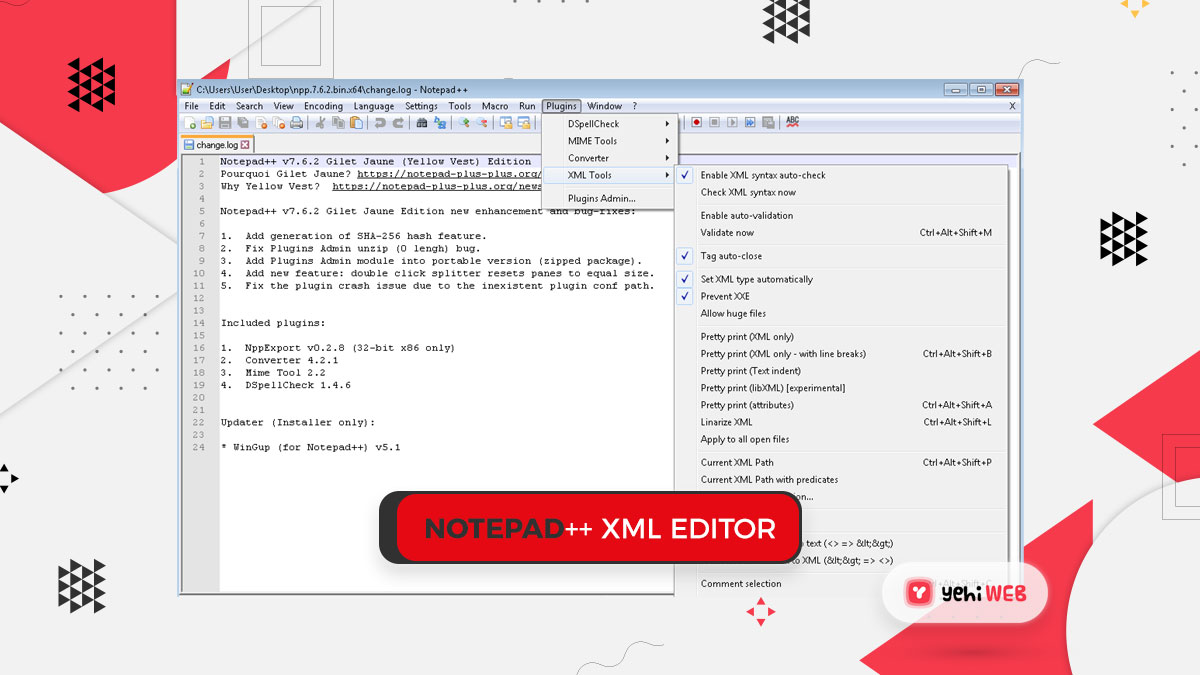Click the yehiWEB logo badge

(964, 594)
